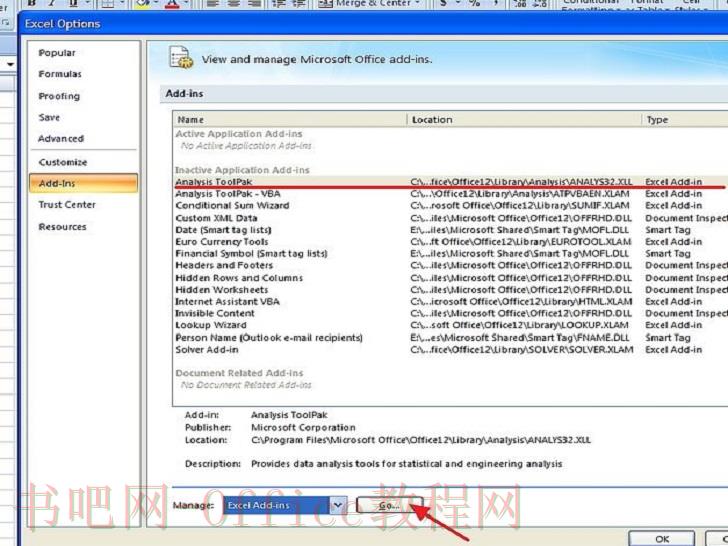Click the red font color A icon
728x546 pixels.
[x=172, y=4]
